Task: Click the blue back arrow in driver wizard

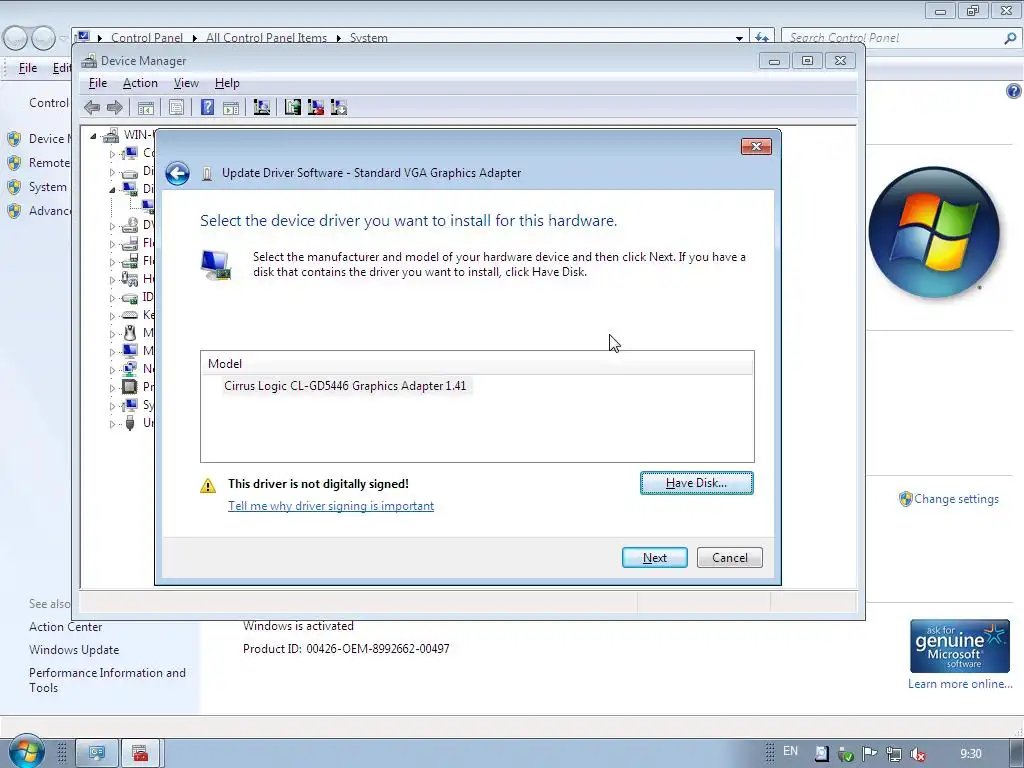Action: [x=177, y=173]
